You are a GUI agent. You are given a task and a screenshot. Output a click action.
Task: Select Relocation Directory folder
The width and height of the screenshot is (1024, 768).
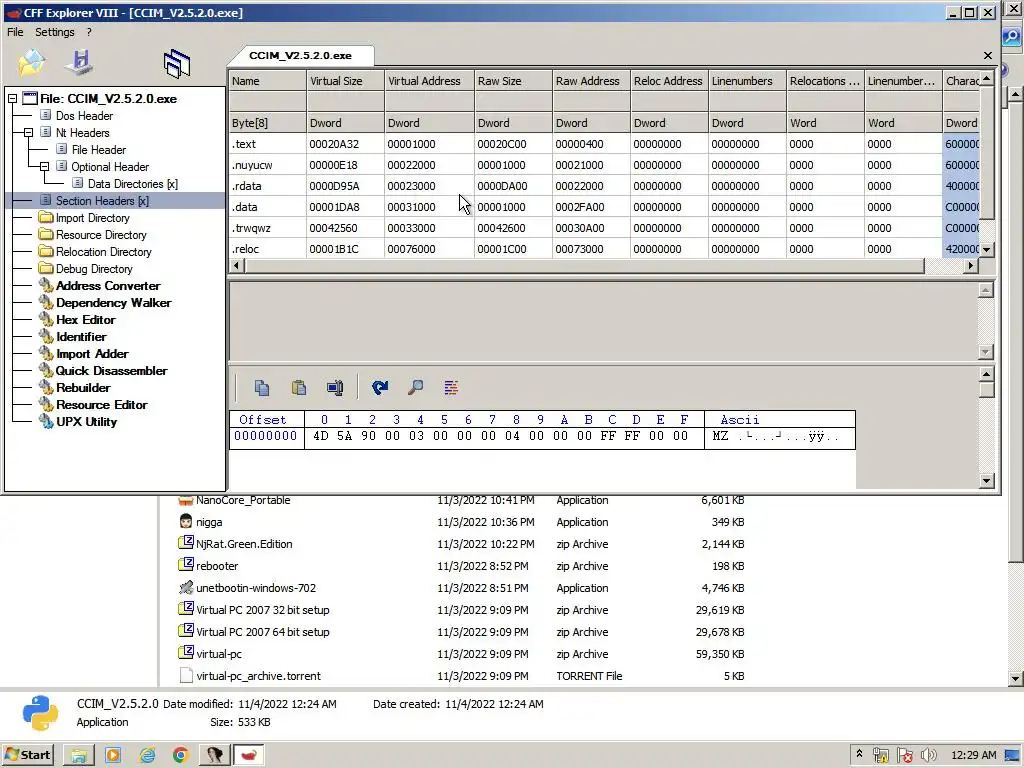[103, 252]
